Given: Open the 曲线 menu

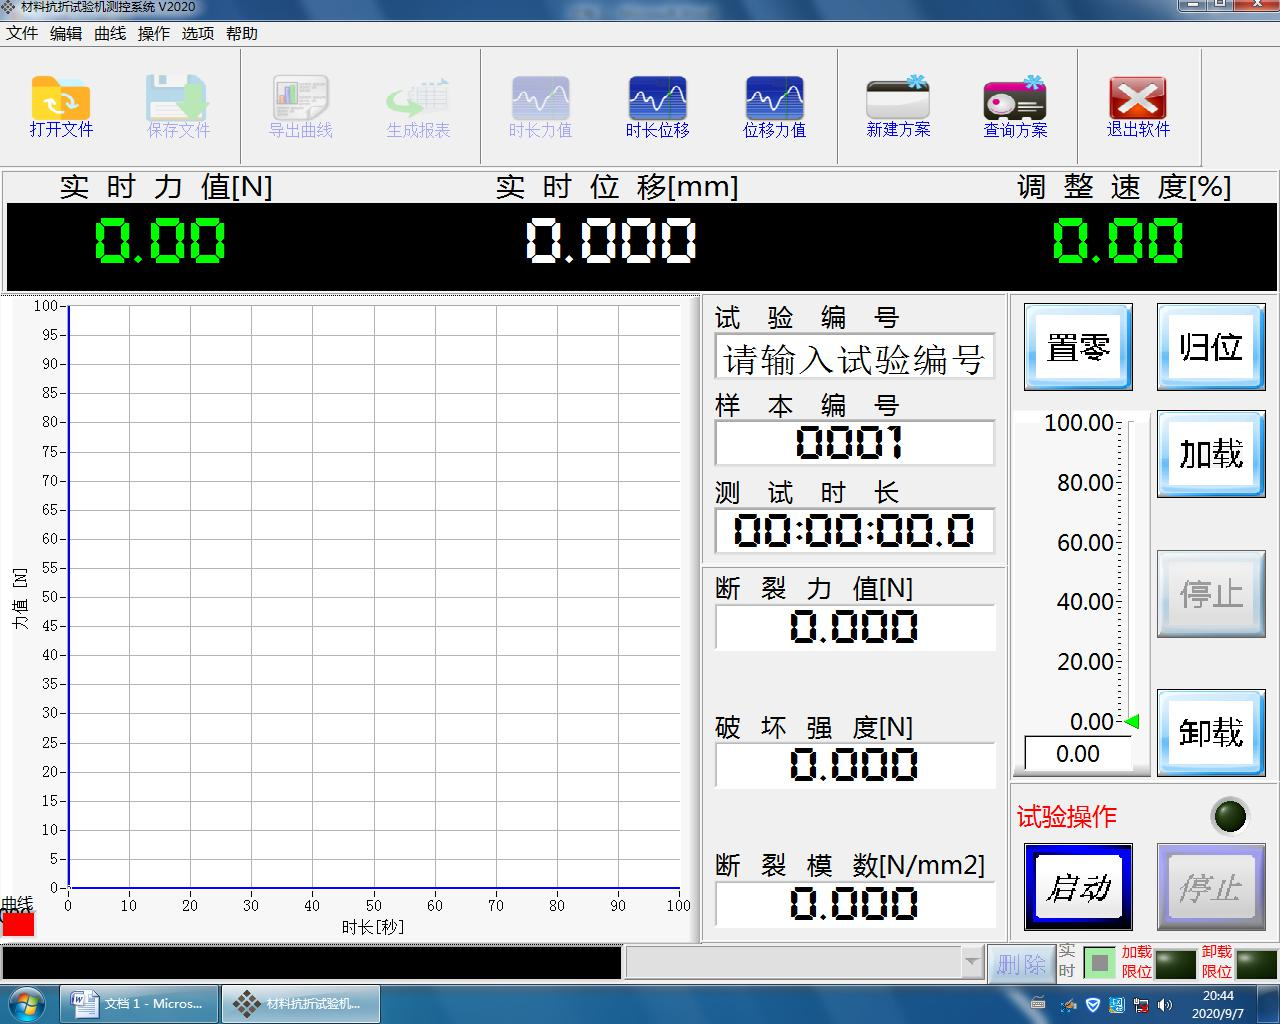Looking at the screenshot, I should pos(110,33).
